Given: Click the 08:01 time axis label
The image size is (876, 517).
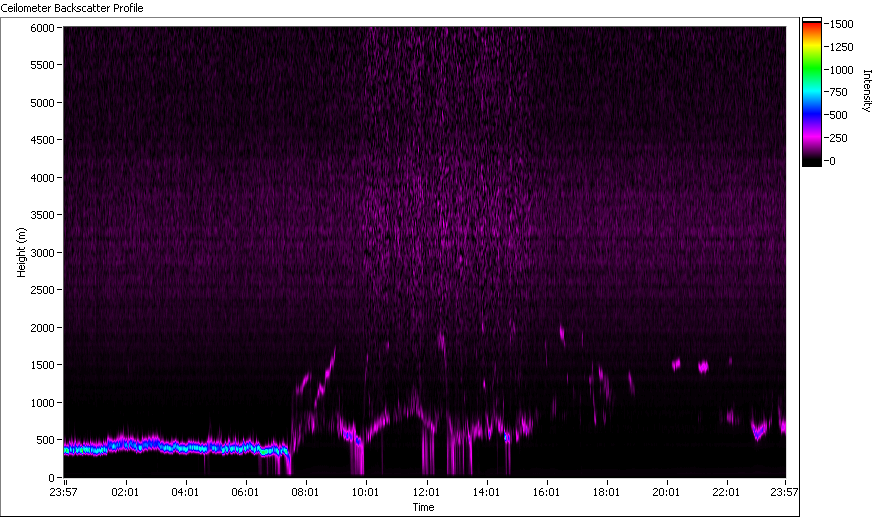Looking at the screenshot, I should (305, 492).
